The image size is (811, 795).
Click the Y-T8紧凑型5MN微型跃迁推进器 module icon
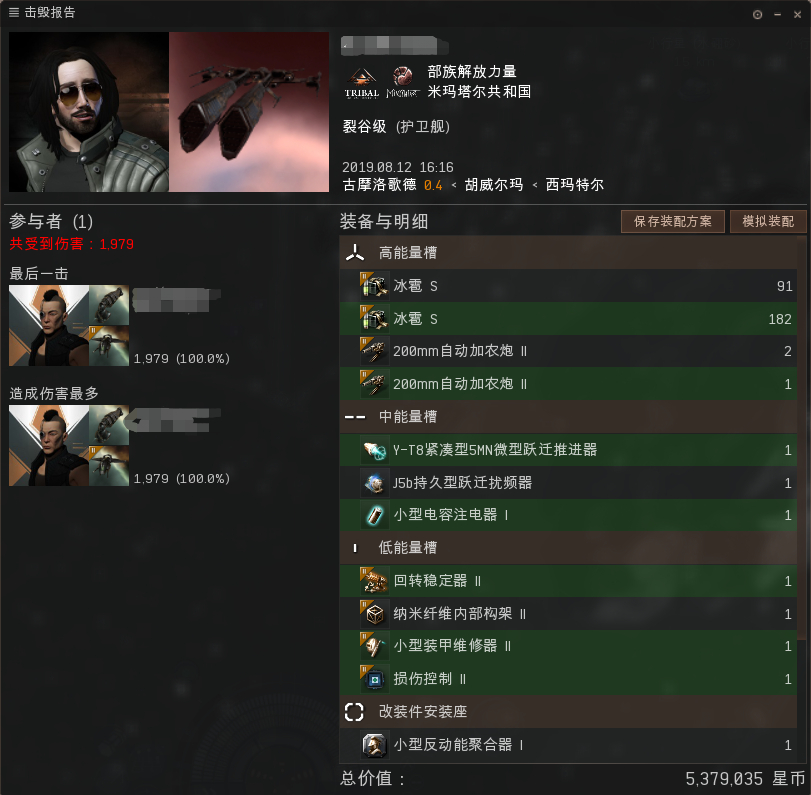[374, 450]
